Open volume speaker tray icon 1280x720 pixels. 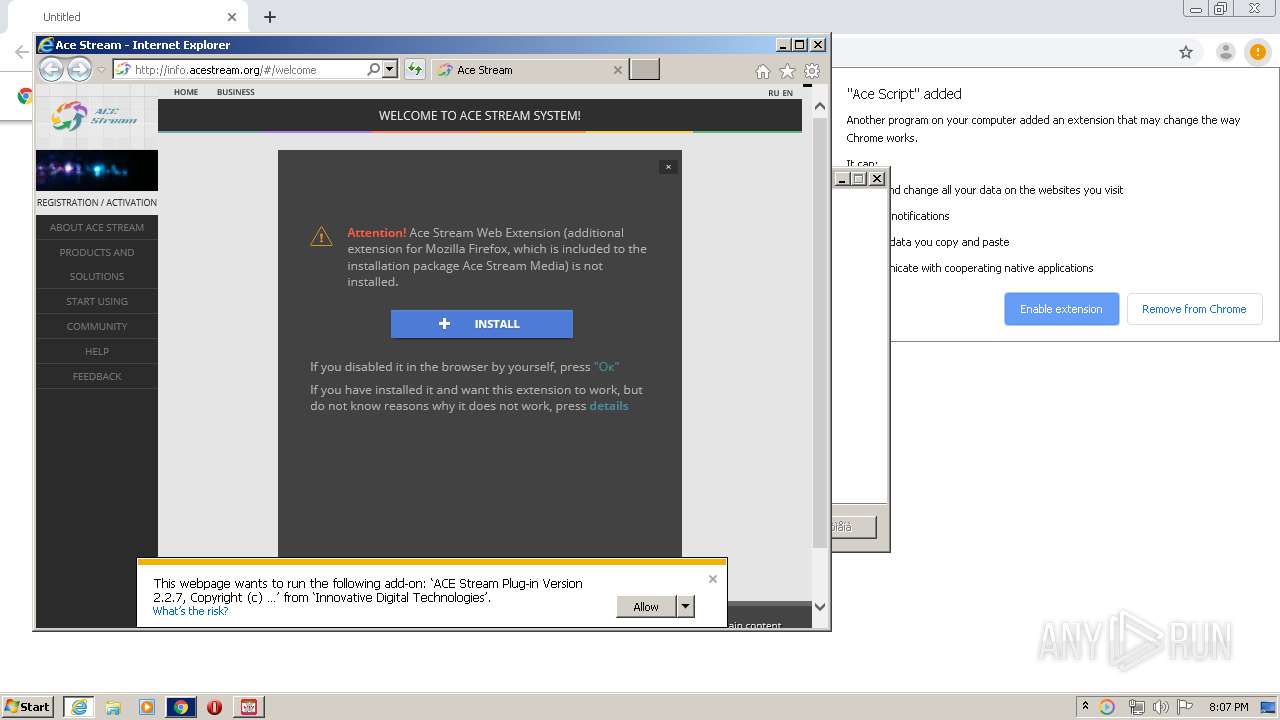click(x=1160, y=707)
